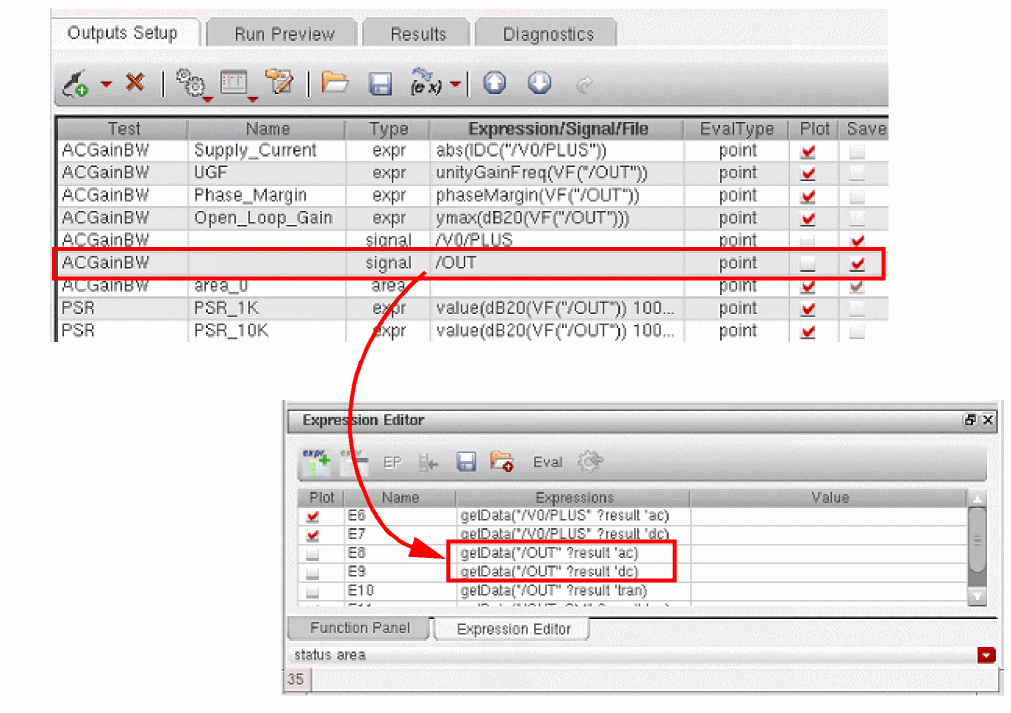The height and width of the screenshot is (713, 1011).
Task: Open the dropdown arrow beside the add output icon
Action: click(x=106, y=84)
